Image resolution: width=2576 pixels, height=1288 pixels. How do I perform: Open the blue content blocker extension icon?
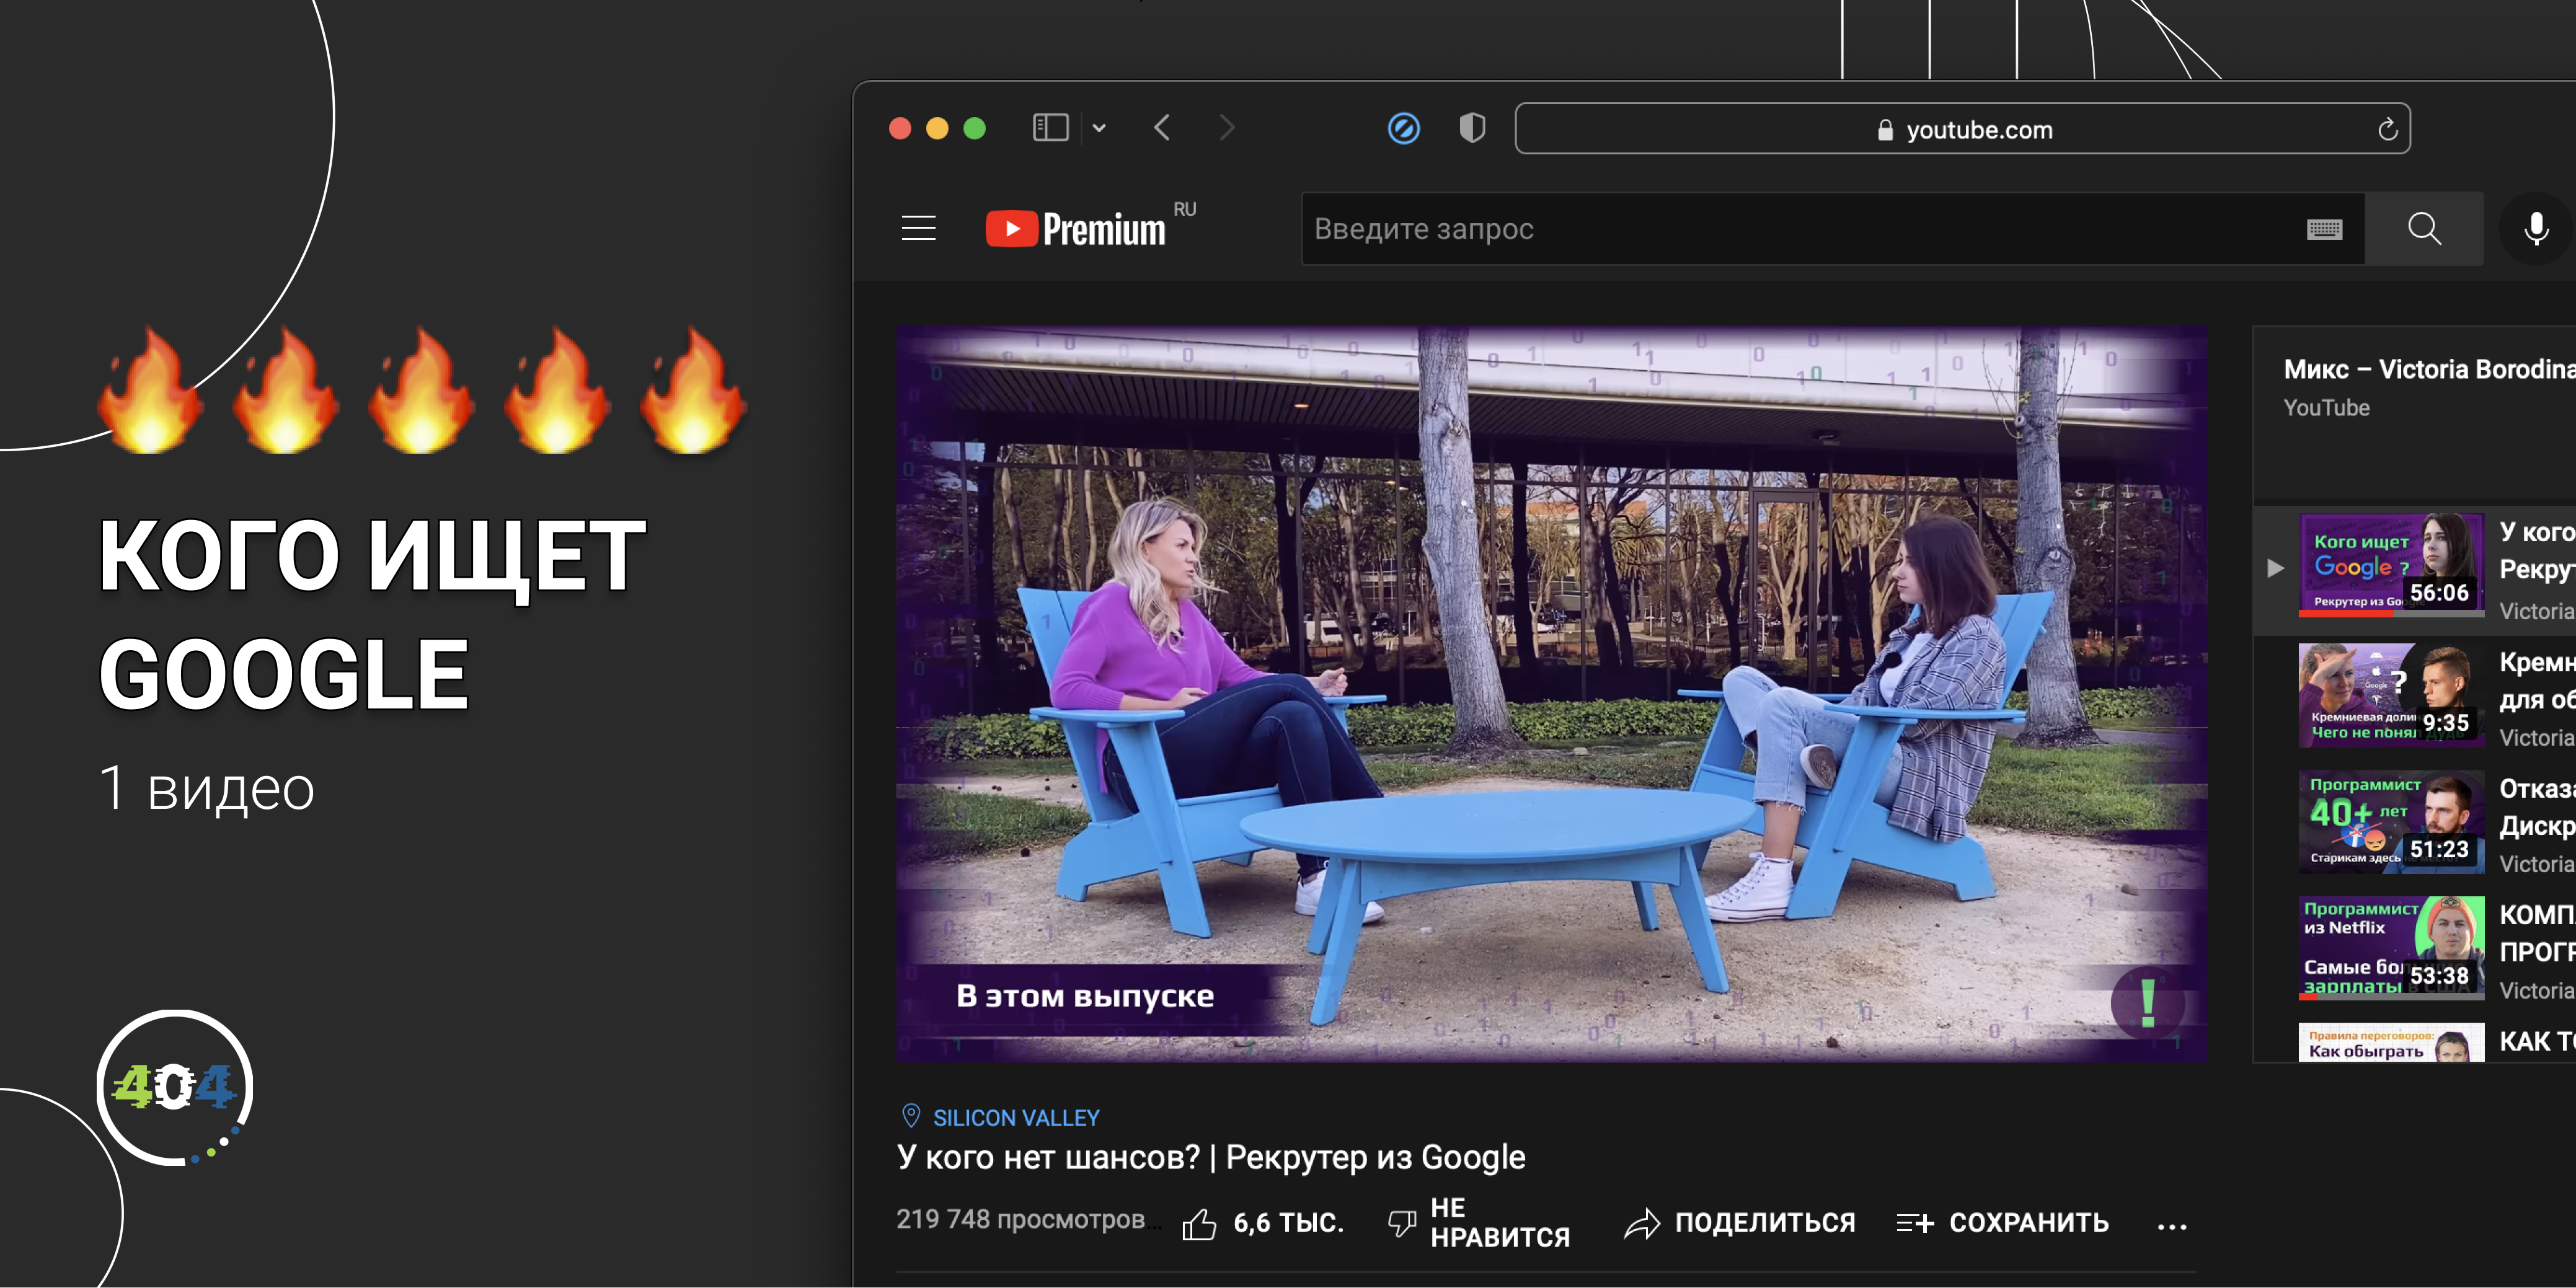(x=1404, y=128)
